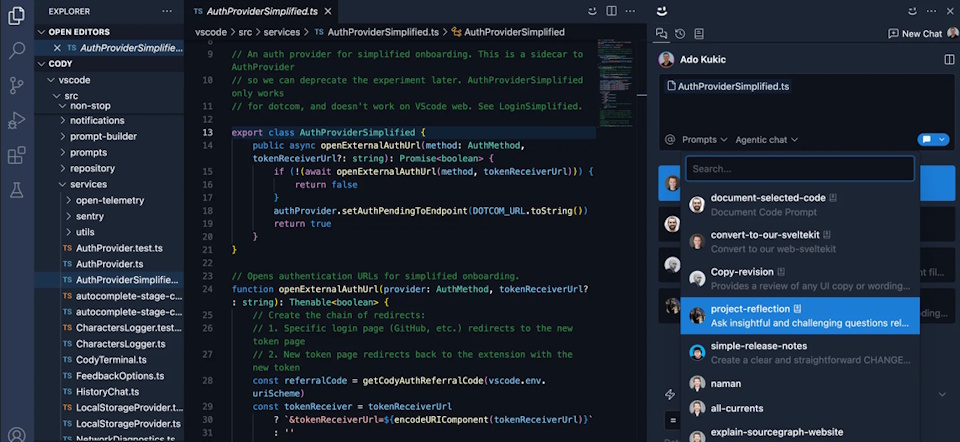Click the code minimap
Image resolution: width=960 pixels, height=442 pixels.
615,83
